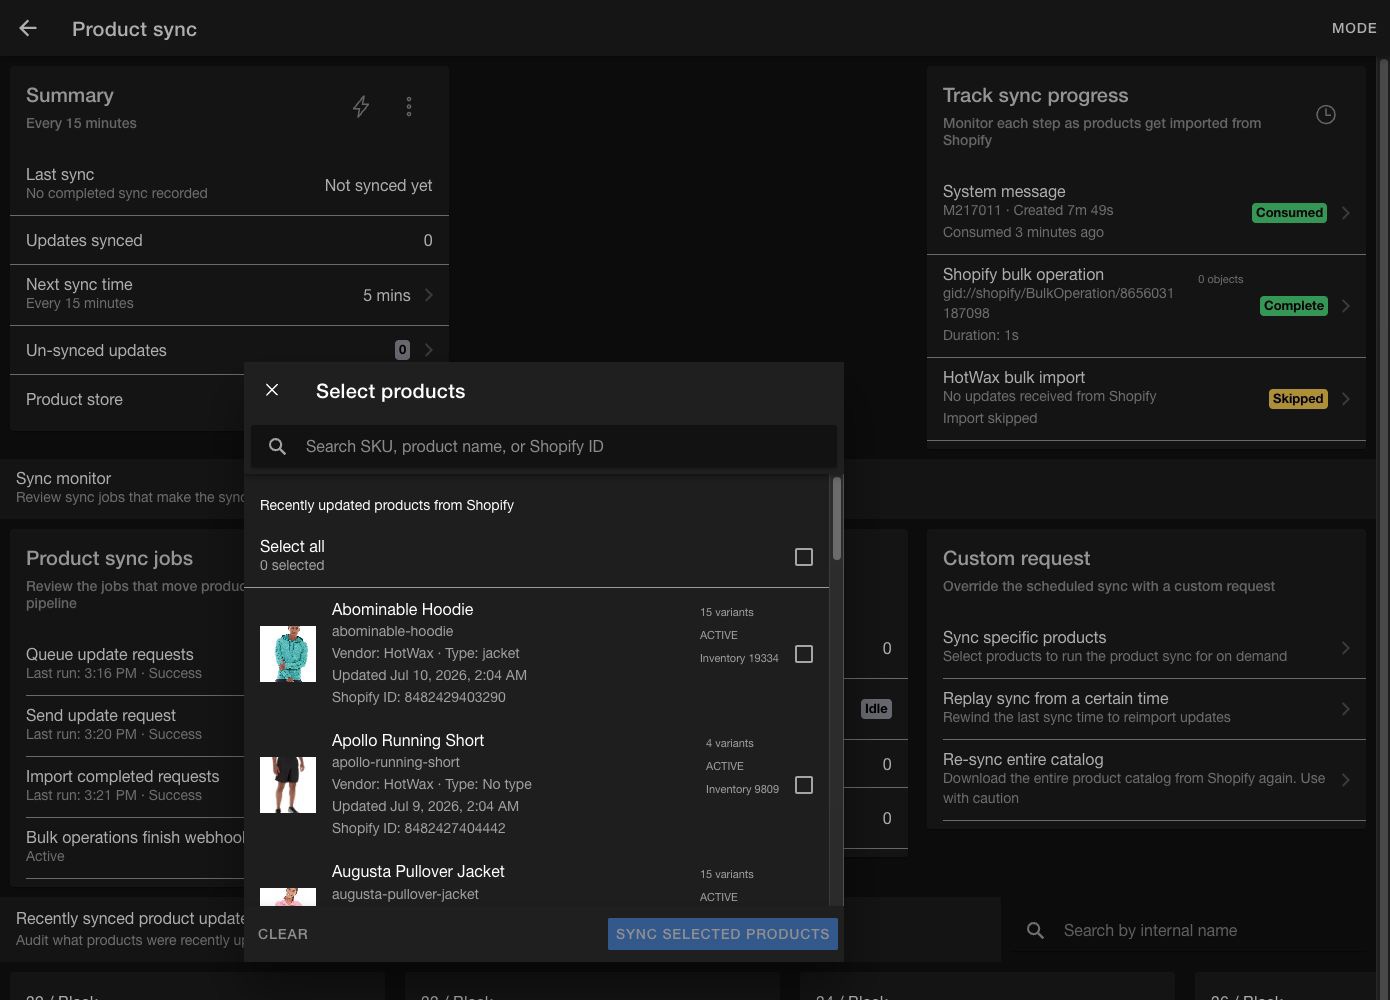Check the Apollo Running Short checkbox
Viewport: 1390px width, 1000px height.
point(804,784)
